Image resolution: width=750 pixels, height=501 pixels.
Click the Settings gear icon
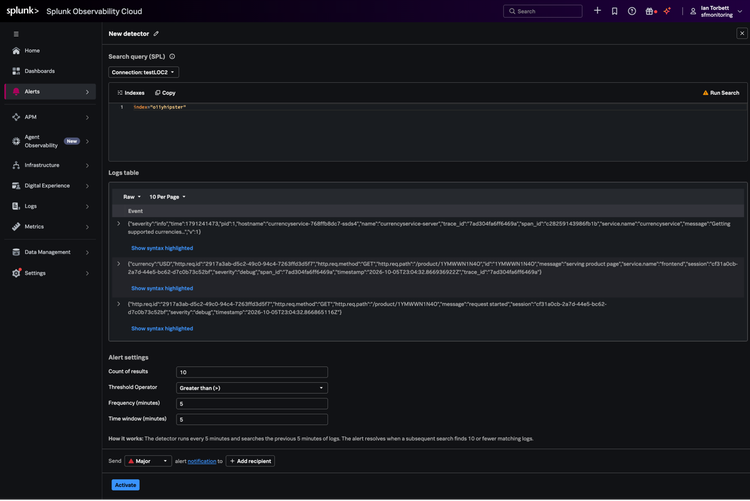(16, 273)
